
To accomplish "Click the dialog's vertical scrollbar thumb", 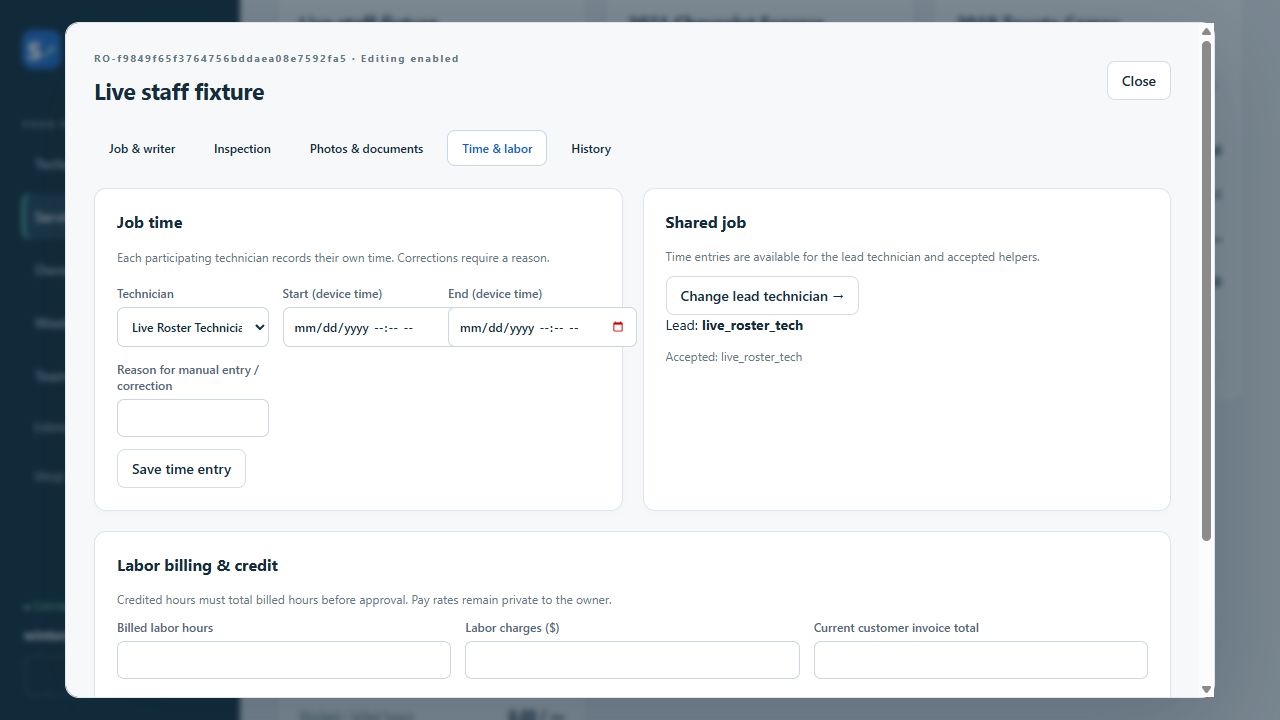I will point(1206,290).
